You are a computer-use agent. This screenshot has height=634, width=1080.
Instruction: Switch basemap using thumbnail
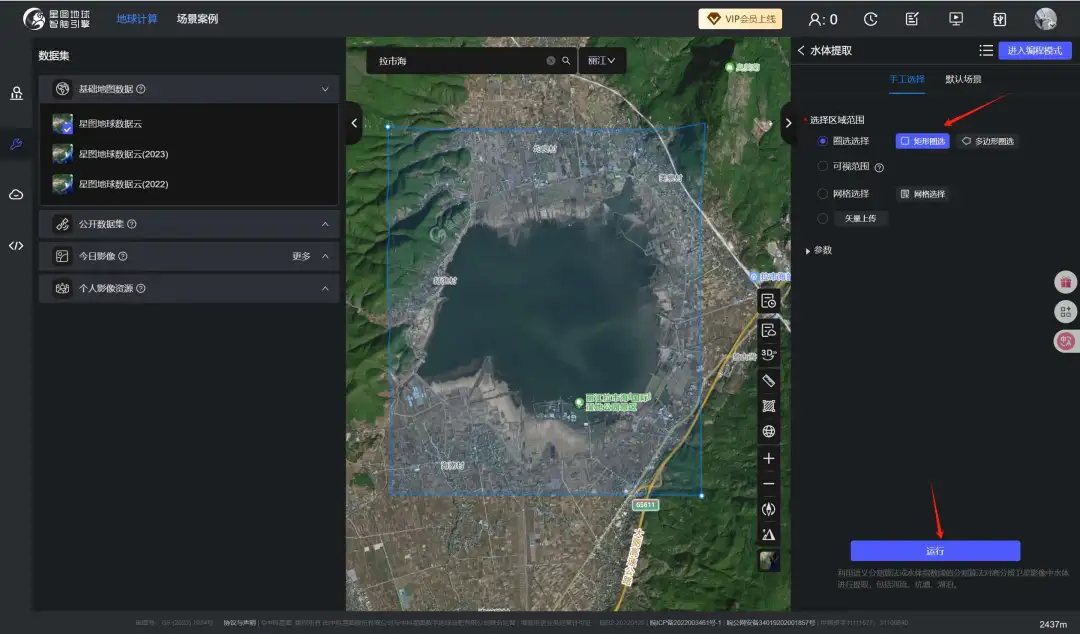point(769,560)
